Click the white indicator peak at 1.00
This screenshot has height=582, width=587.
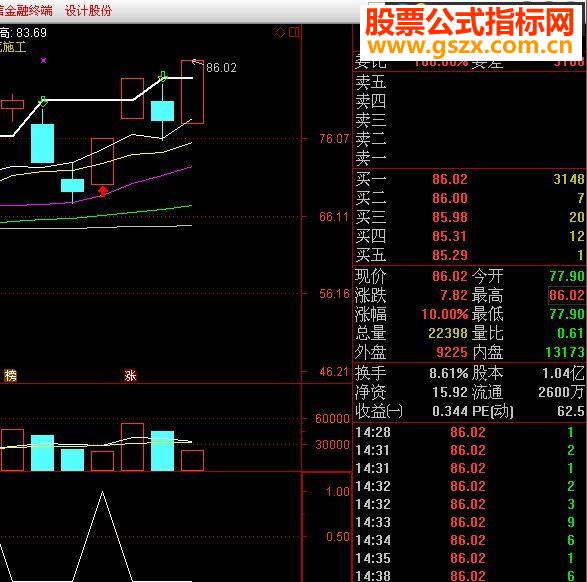[x=103, y=493]
